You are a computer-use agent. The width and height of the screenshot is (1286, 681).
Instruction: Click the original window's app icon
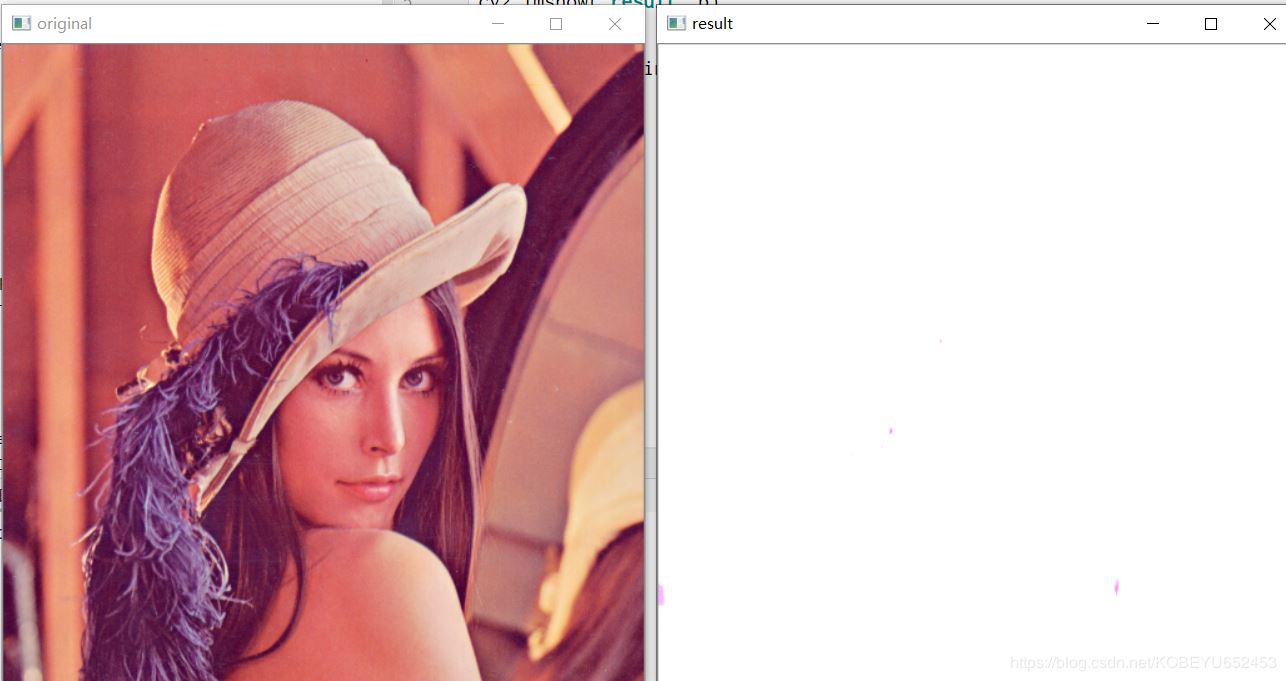(x=21, y=23)
